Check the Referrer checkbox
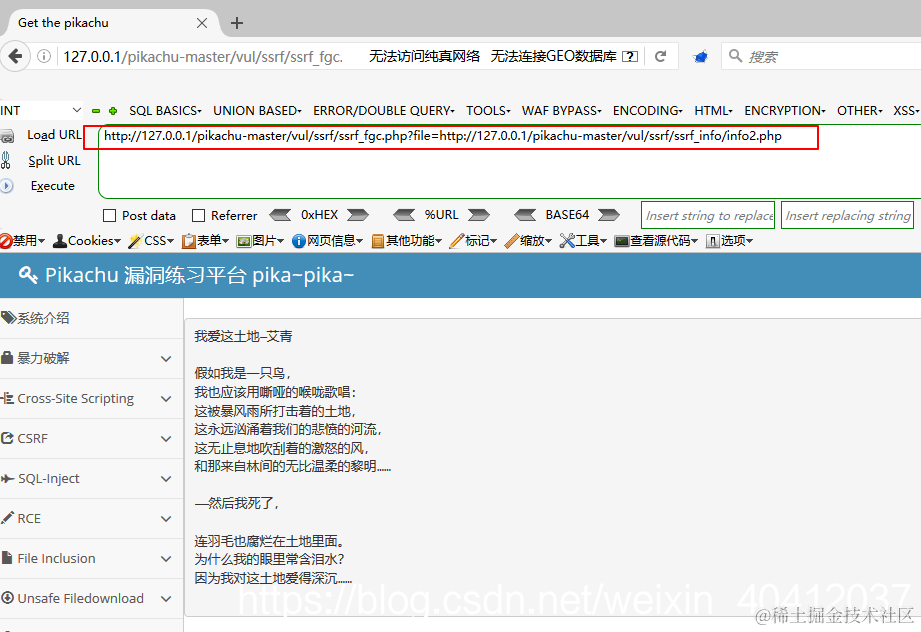The height and width of the screenshot is (632, 921). (198, 214)
